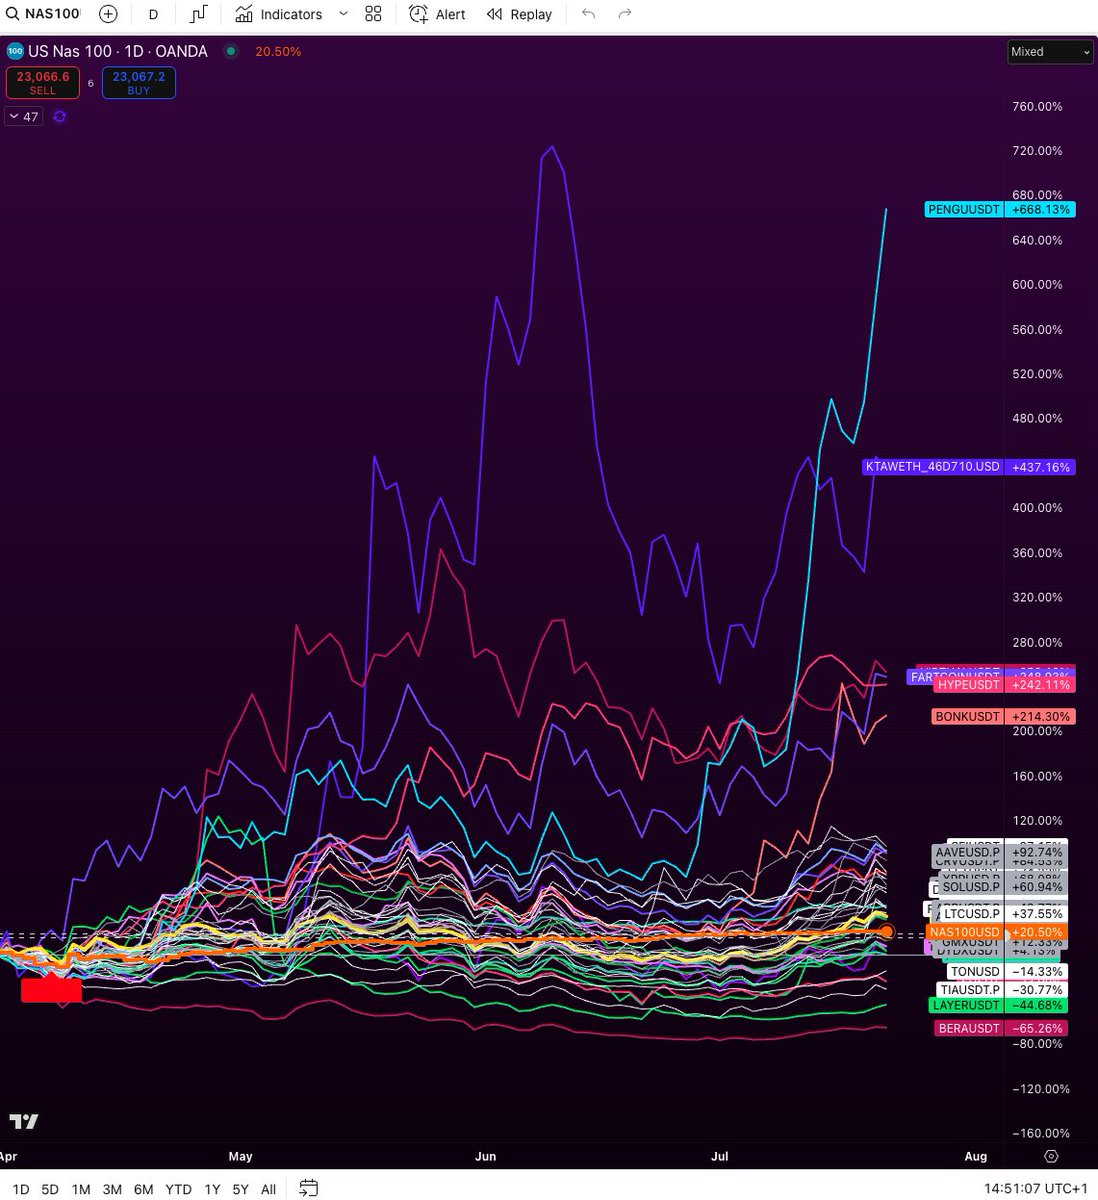Set range to YTD

pos(178,1189)
